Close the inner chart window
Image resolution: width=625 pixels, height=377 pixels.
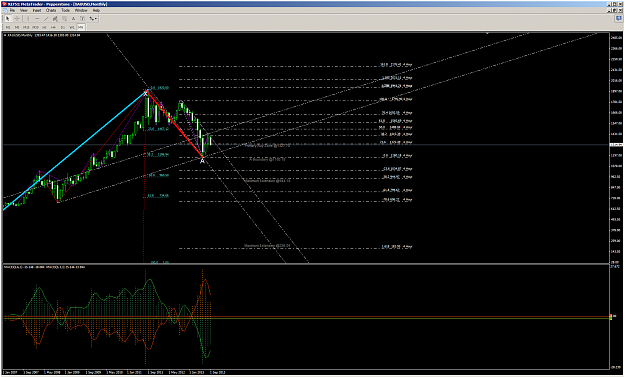621,10
